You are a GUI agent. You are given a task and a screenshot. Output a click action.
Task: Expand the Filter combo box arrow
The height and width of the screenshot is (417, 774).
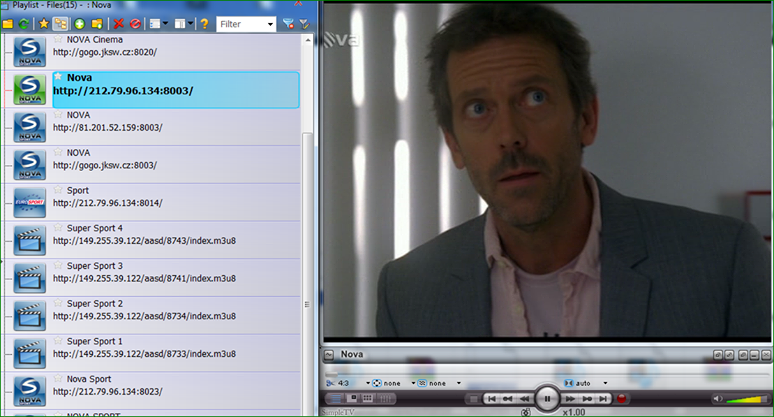(x=270, y=24)
